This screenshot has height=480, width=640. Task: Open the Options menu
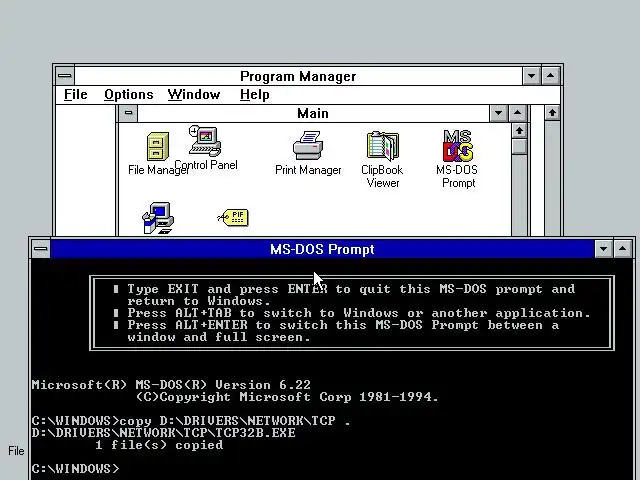point(129,95)
